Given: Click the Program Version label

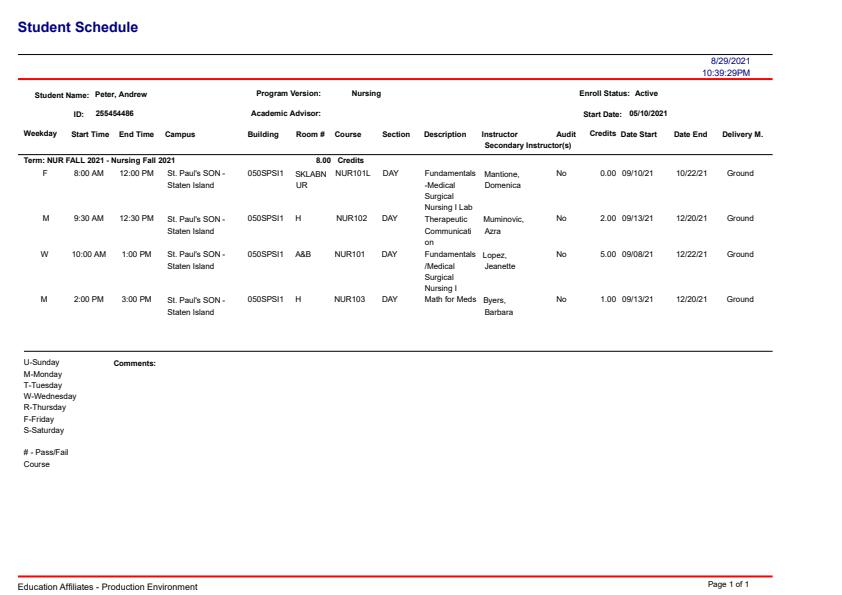Looking at the screenshot, I should click(288, 94).
